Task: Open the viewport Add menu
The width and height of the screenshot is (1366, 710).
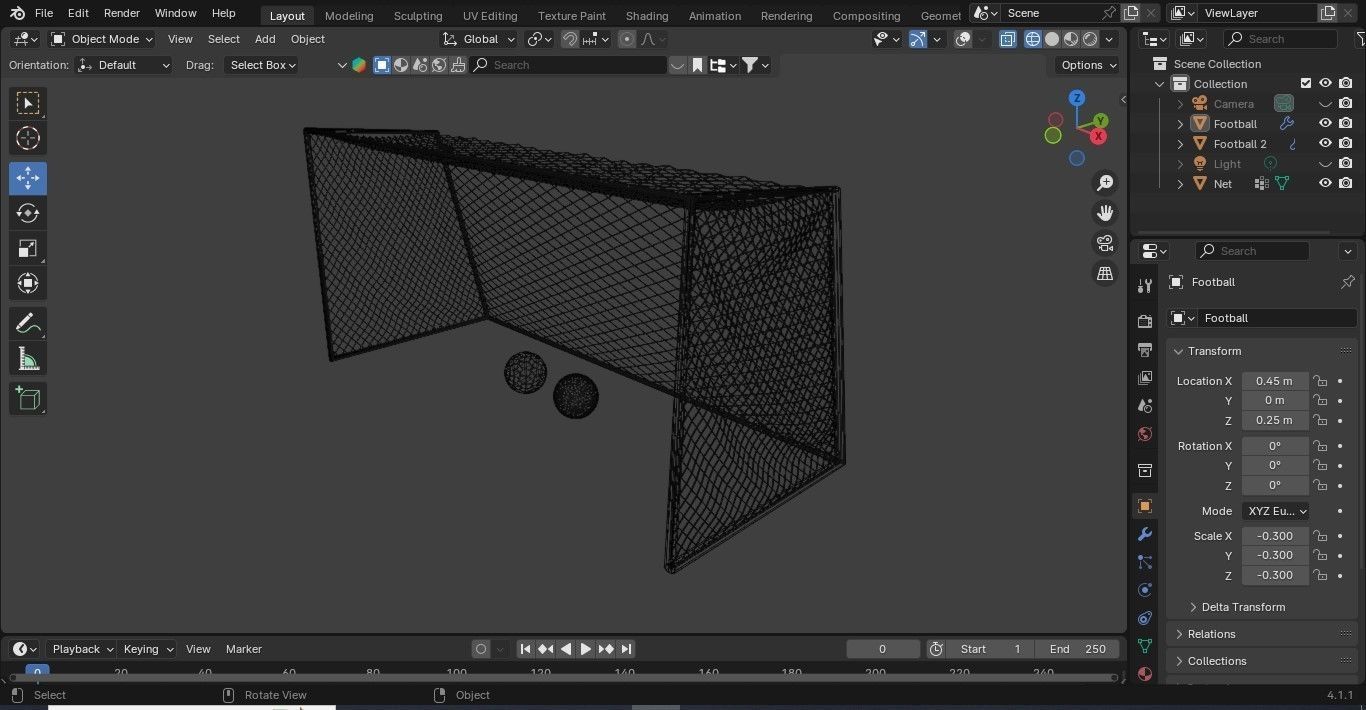Action: point(265,39)
